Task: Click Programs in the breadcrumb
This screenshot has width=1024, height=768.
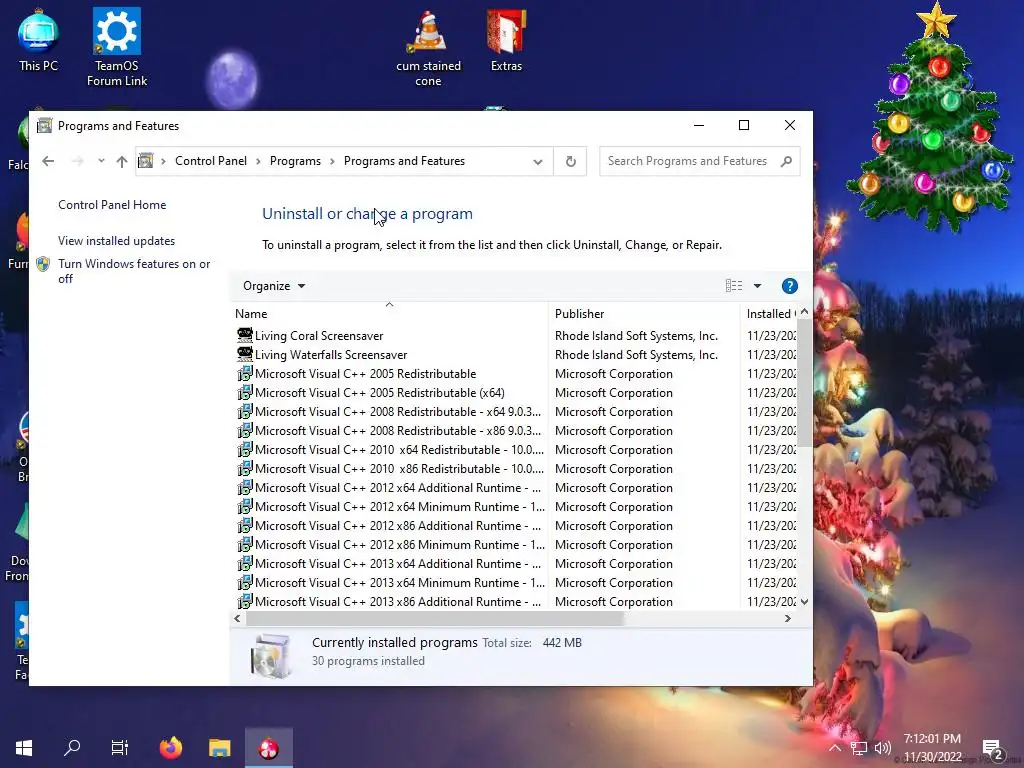Action: coord(295,161)
